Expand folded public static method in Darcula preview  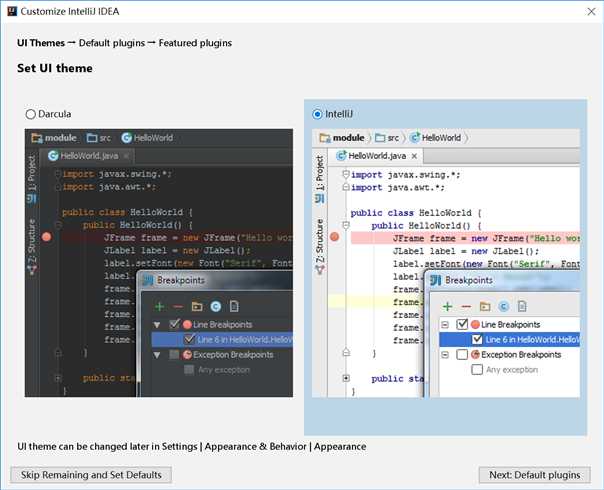click(x=58, y=378)
